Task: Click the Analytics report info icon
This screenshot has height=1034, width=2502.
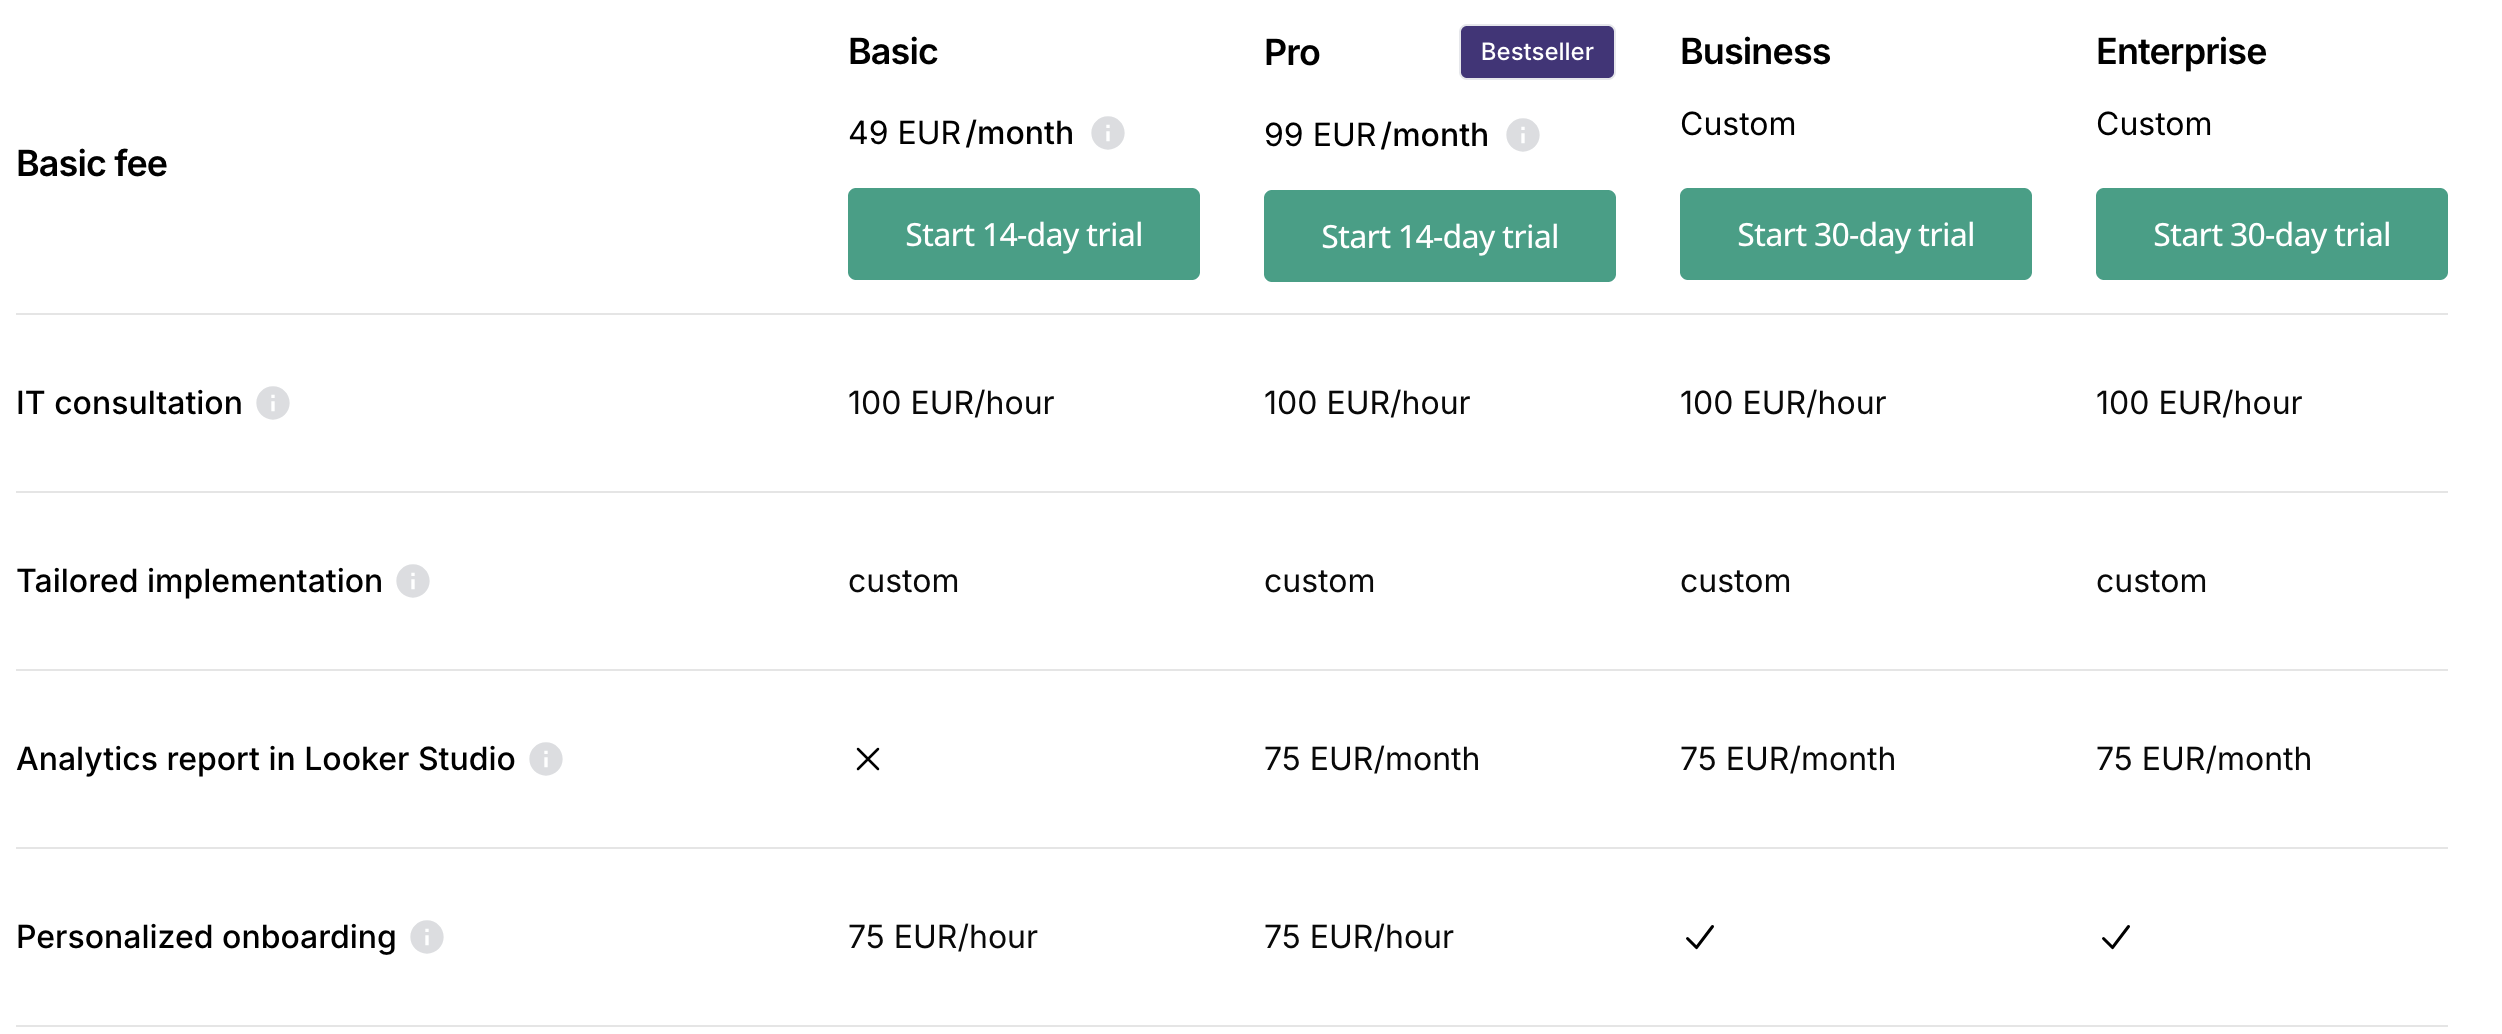Action: [x=546, y=759]
